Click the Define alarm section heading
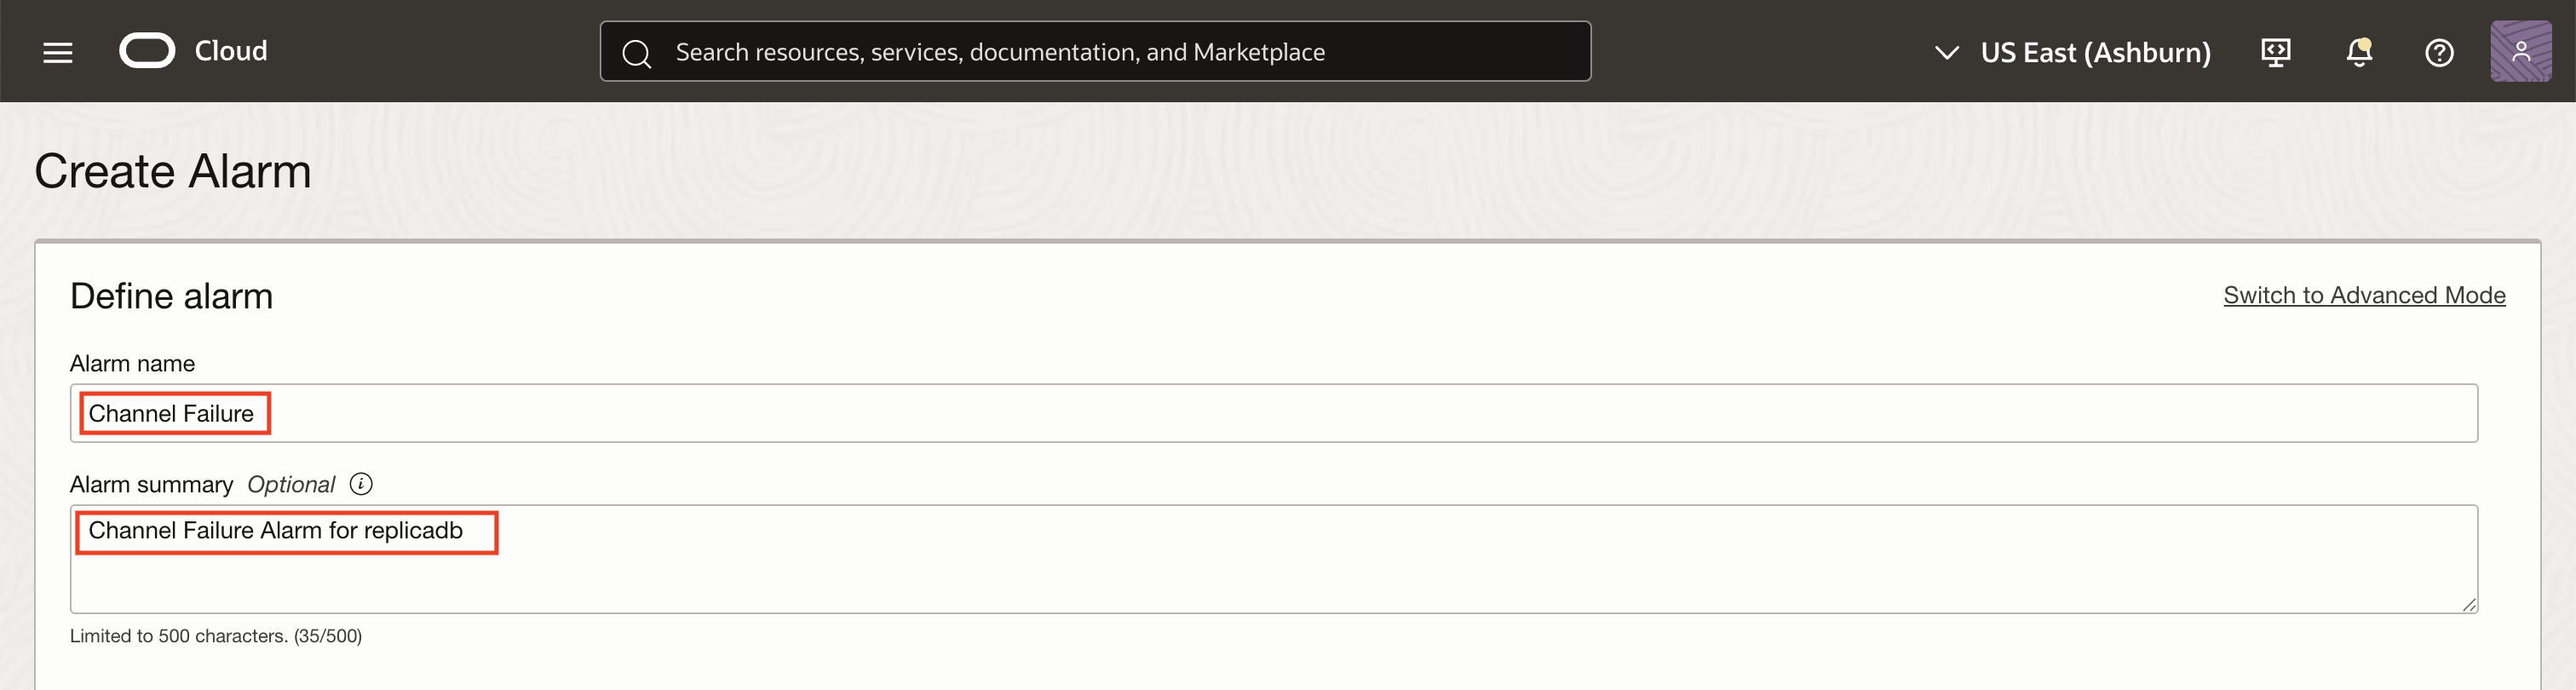This screenshot has height=690, width=2576. 171,296
